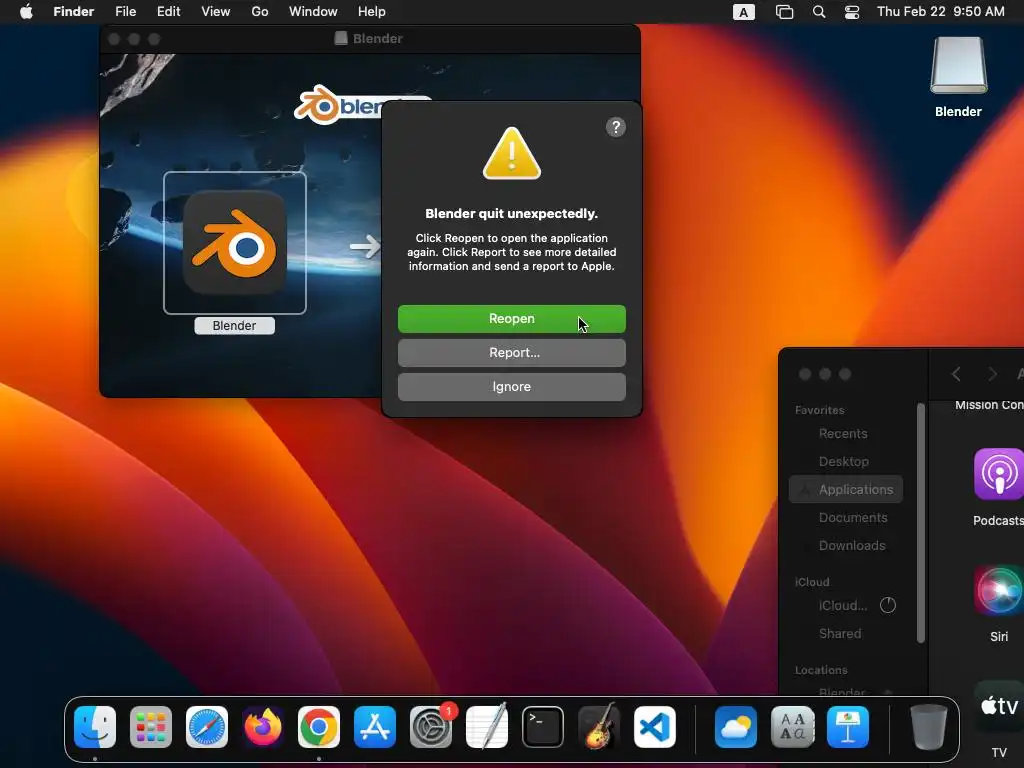
Task: Select Shared in Finder sidebar
Action: pyautogui.click(x=846, y=633)
